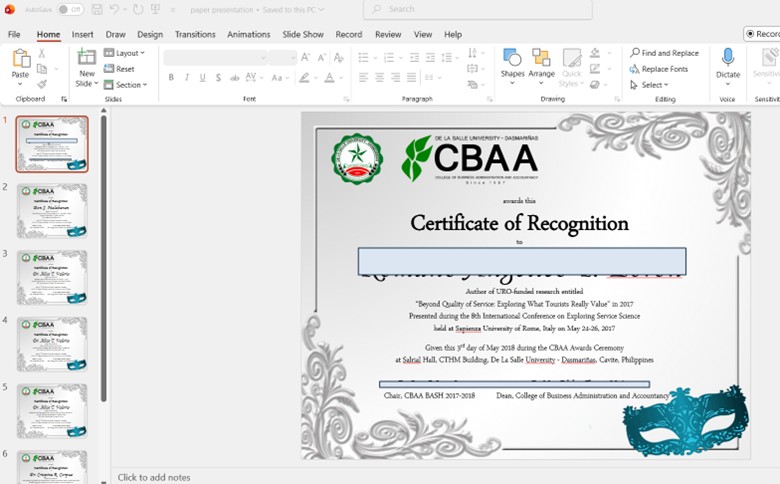Toggle Align Right paragraph
The width and height of the screenshot is (780, 484).
coord(395,78)
